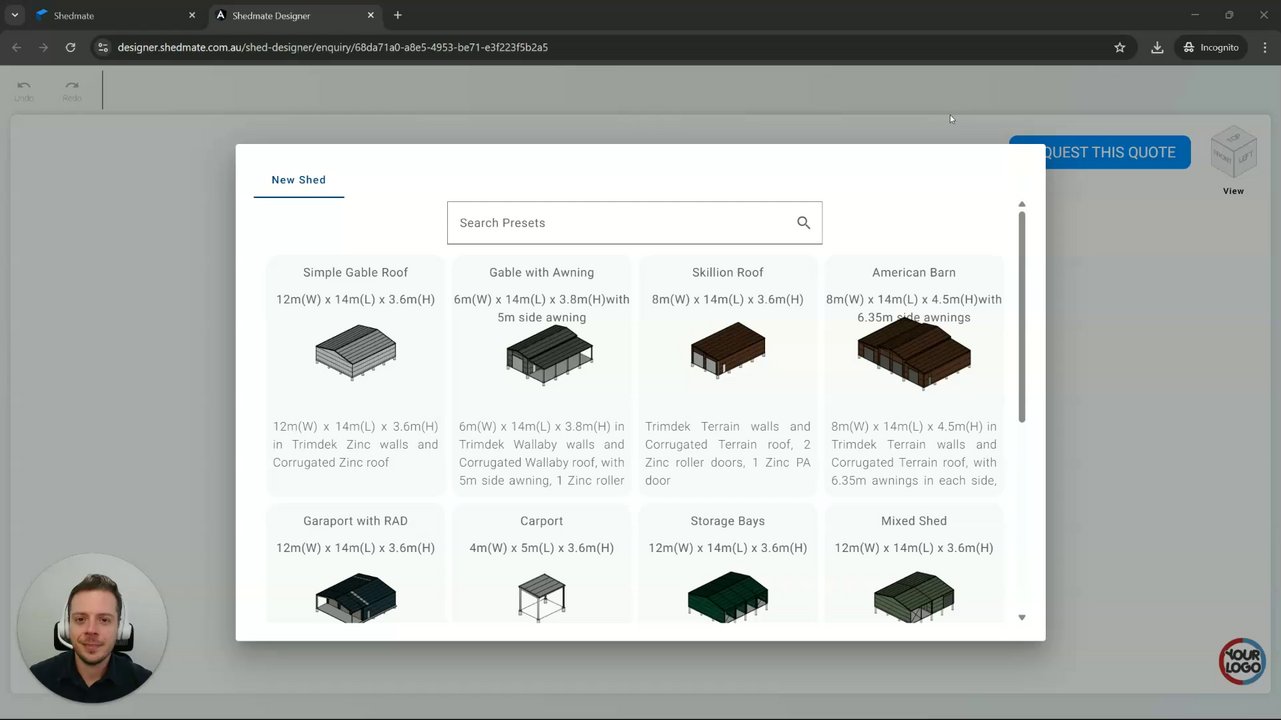The width and height of the screenshot is (1281, 720).
Task: Click the Request This Quote button
Action: (x=1100, y=152)
